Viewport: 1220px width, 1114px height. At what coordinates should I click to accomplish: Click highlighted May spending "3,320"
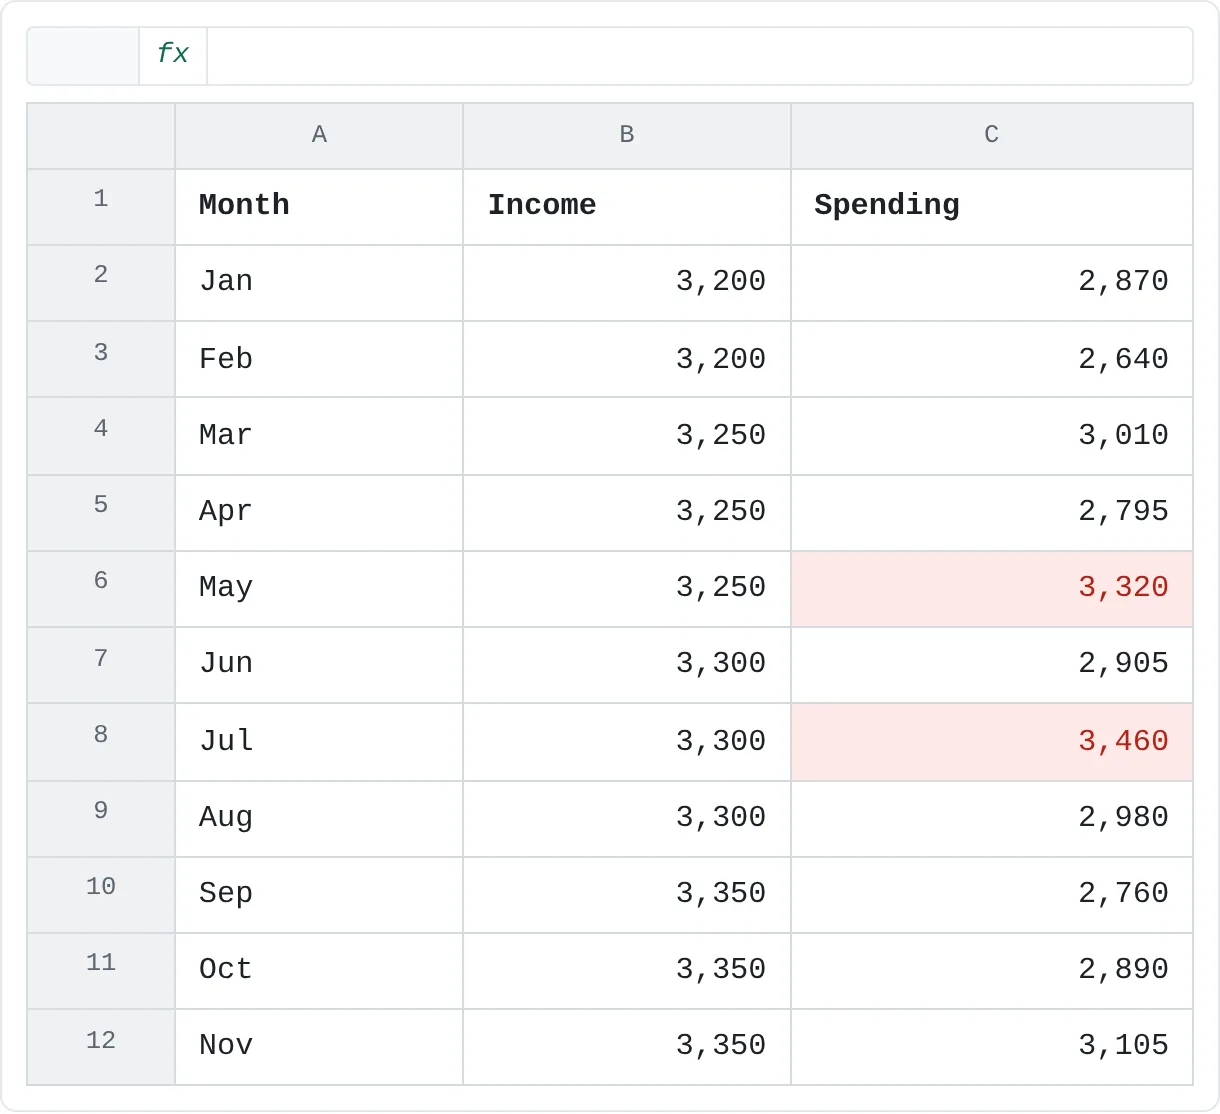(992, 589)
